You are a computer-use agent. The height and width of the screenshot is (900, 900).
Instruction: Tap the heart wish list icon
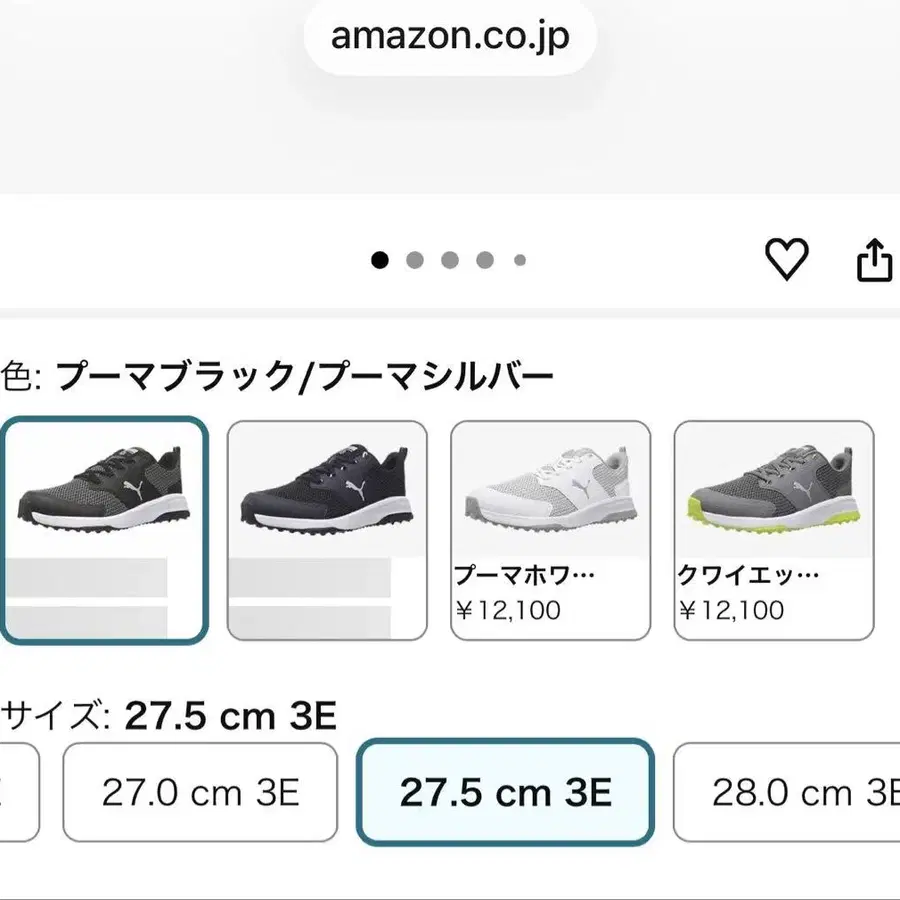(x=786, y=260)
